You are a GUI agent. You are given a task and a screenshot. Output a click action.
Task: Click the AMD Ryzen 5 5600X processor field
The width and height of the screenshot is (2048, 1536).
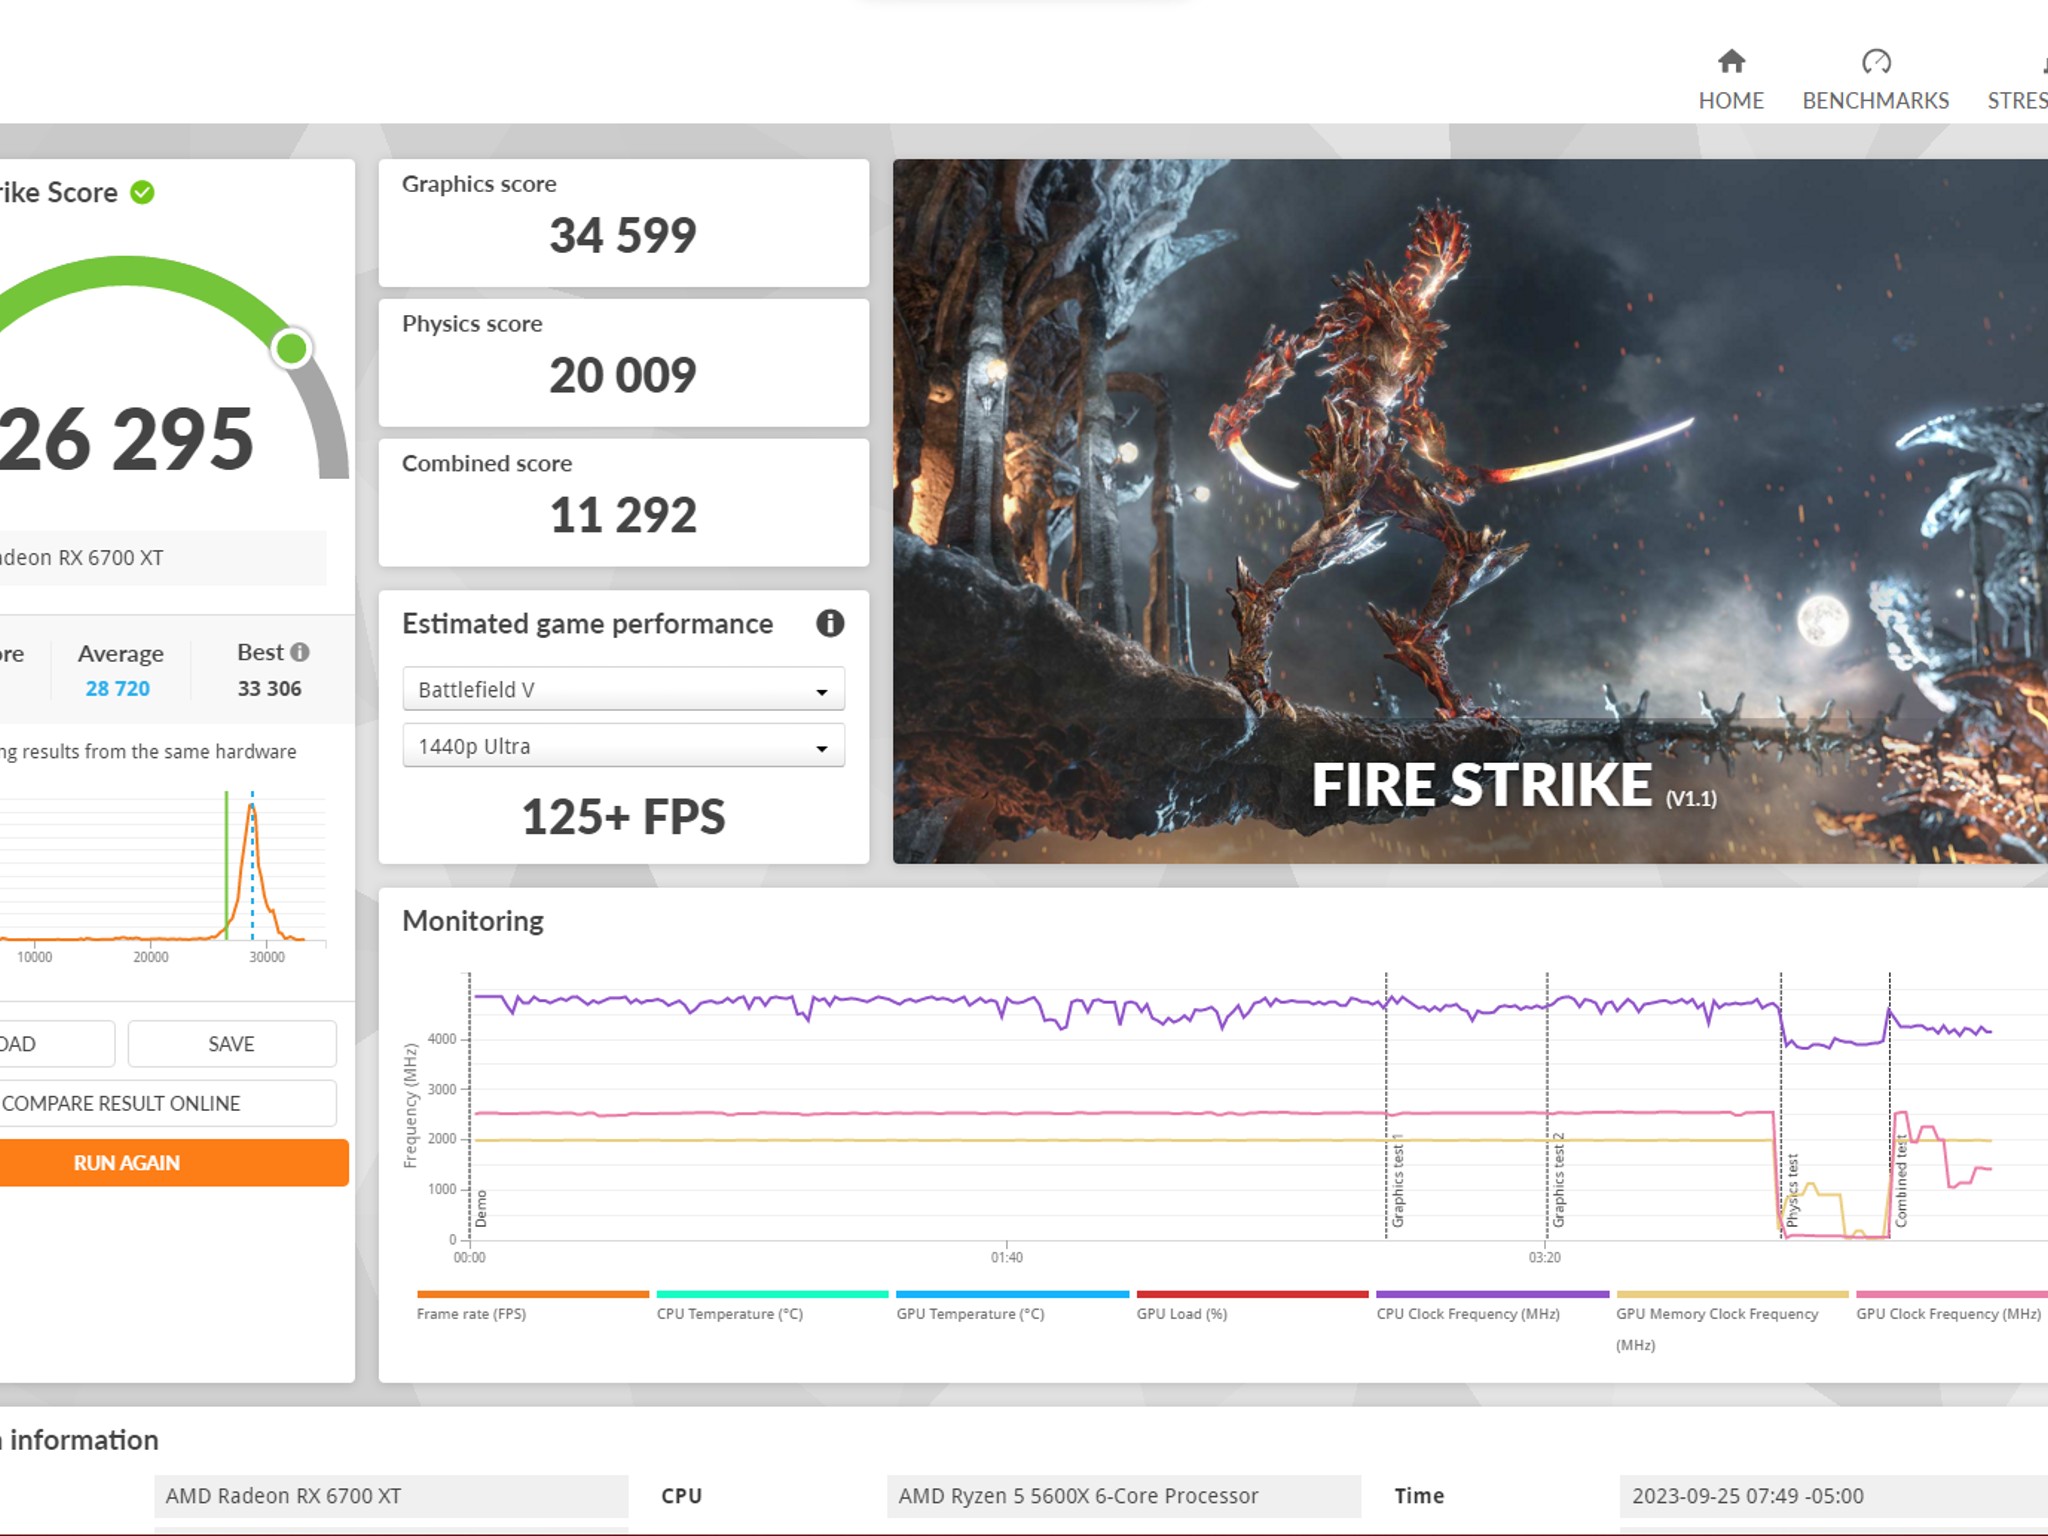[1124, 1496]
